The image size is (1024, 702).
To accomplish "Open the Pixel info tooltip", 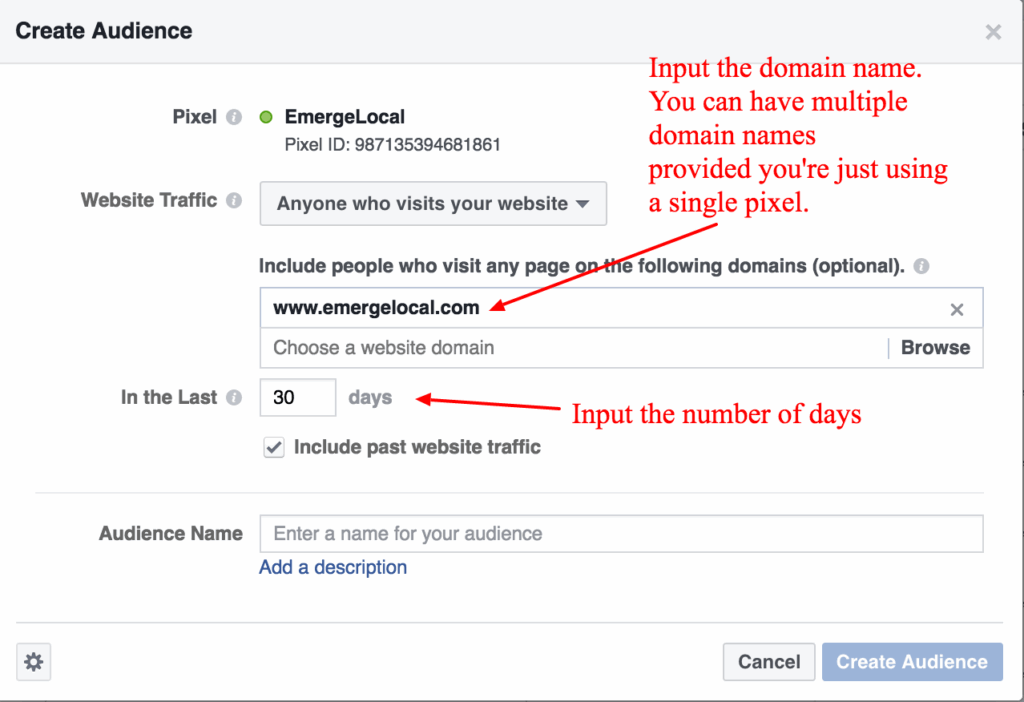I will 233,117.
